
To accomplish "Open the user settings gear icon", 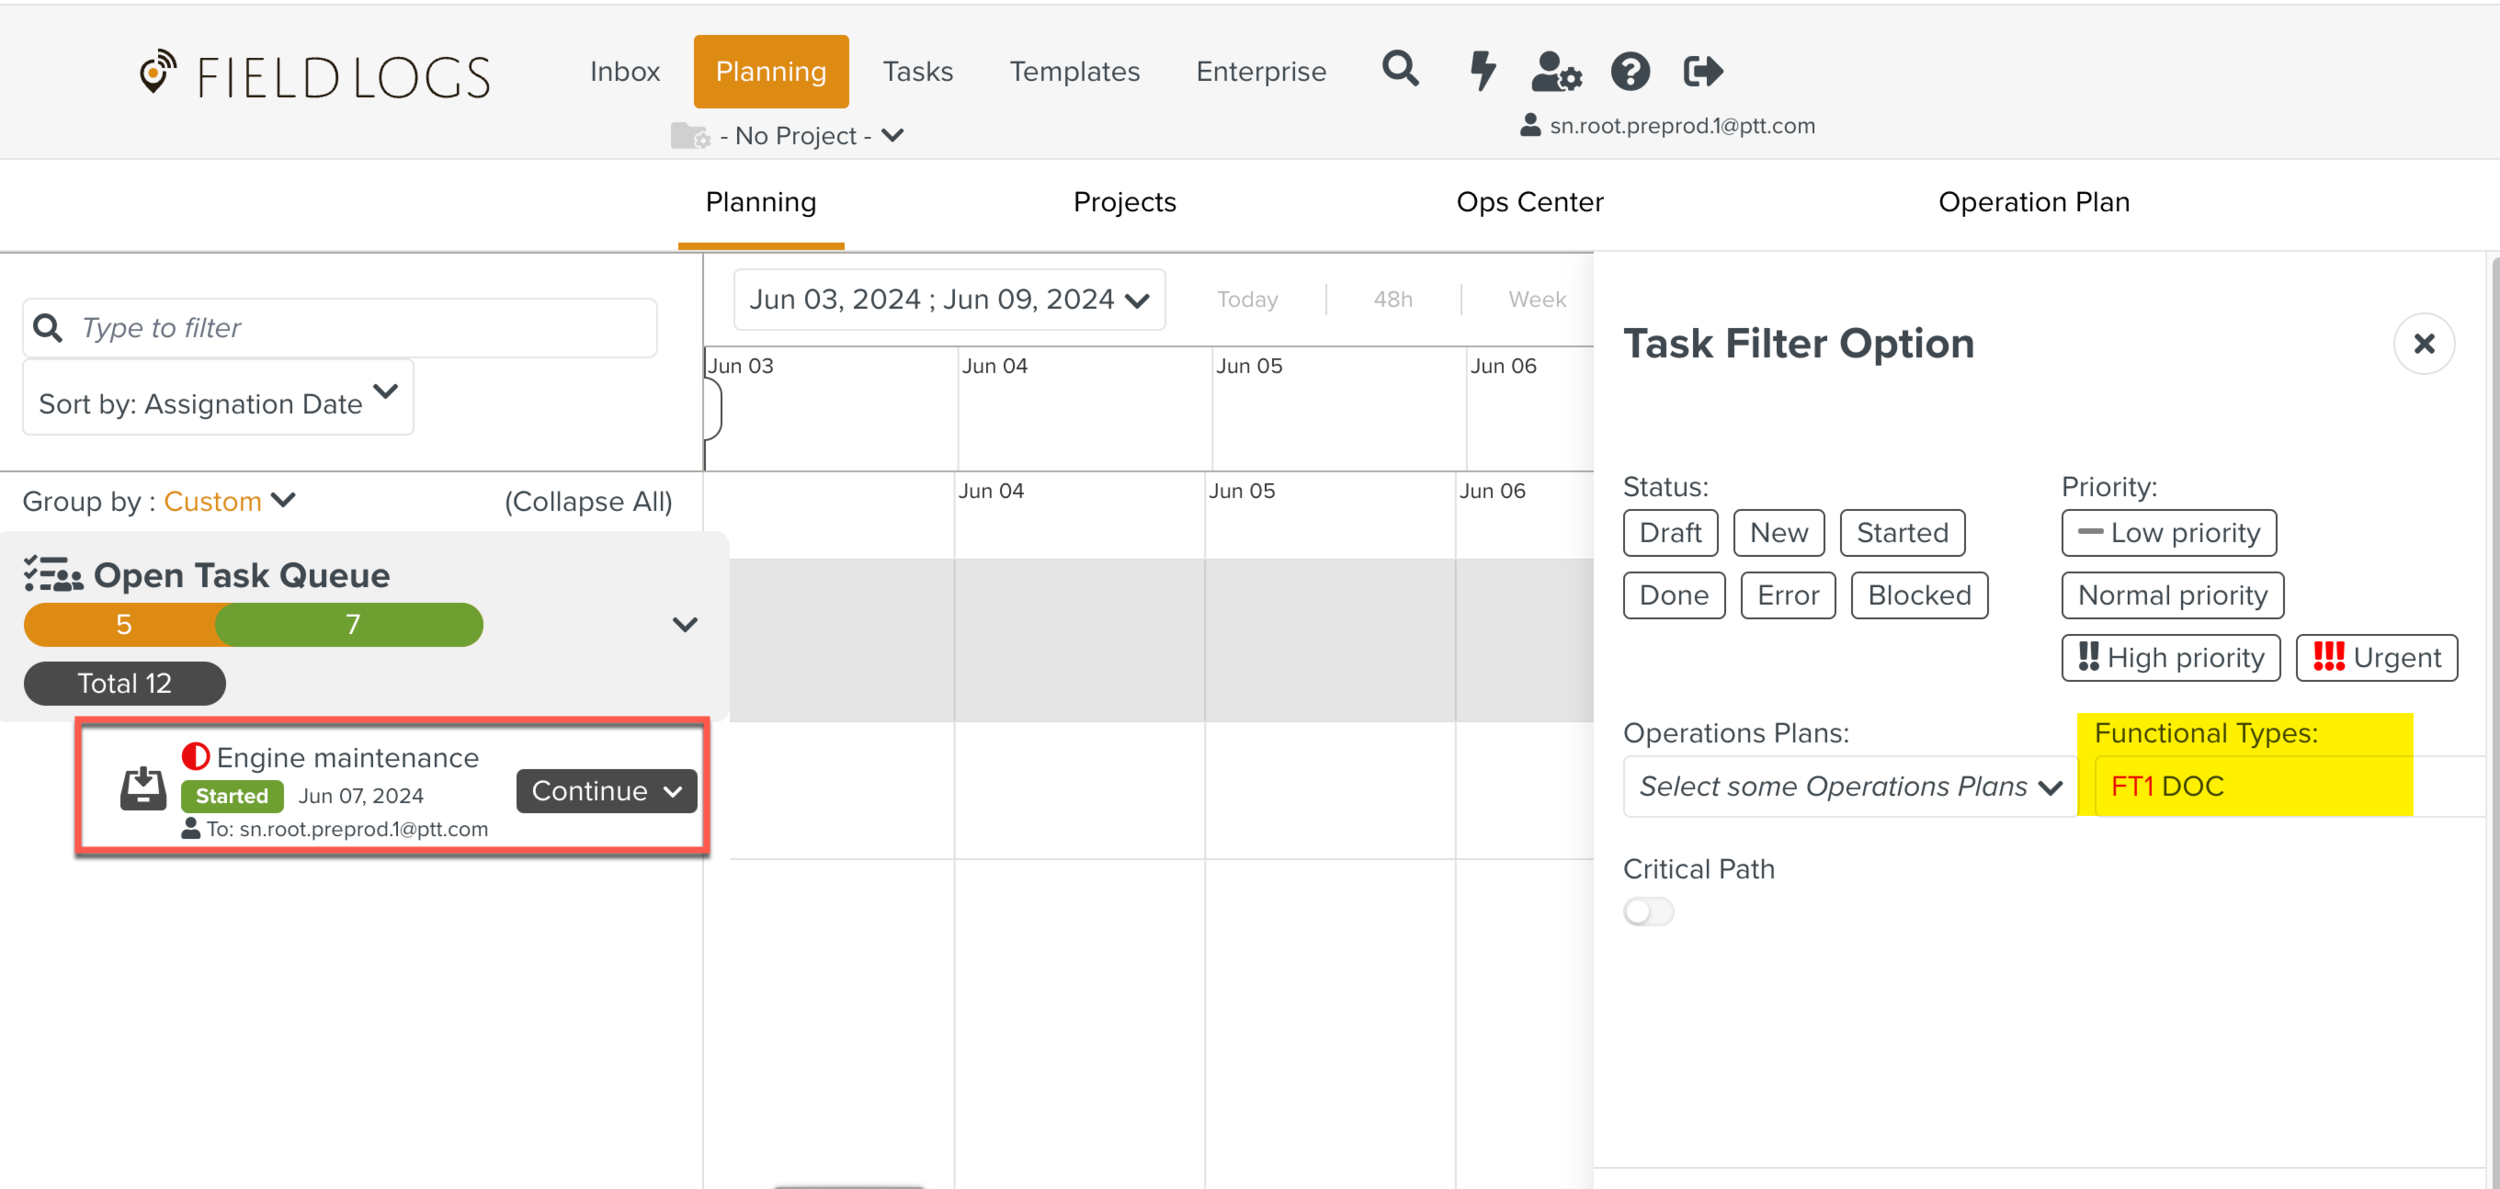I will 1556,72.
